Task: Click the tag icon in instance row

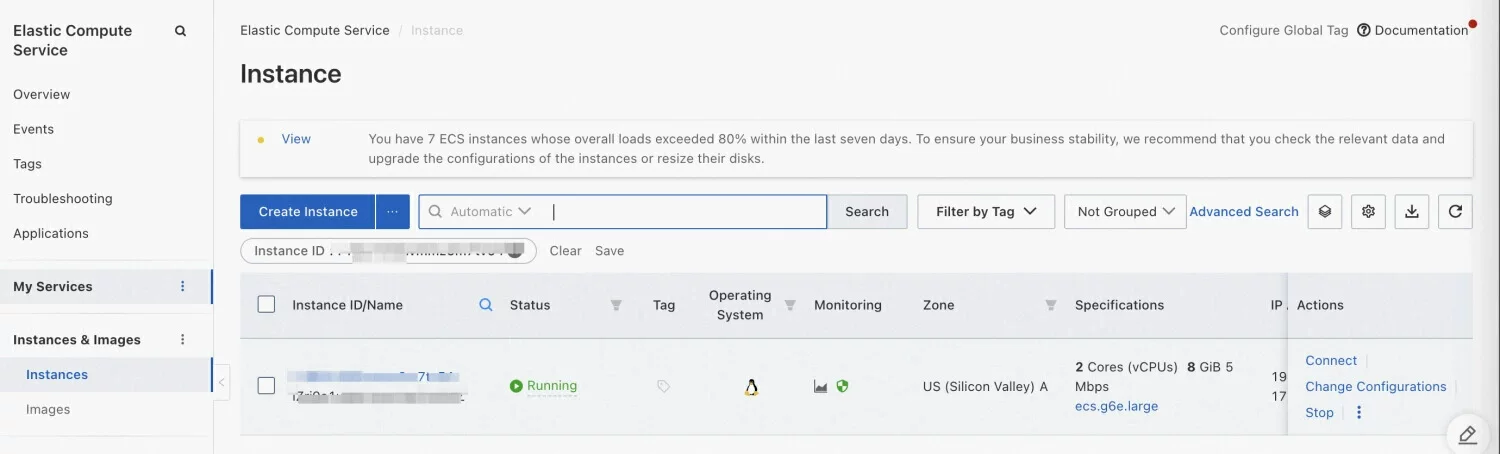Action: click(663, 386)
